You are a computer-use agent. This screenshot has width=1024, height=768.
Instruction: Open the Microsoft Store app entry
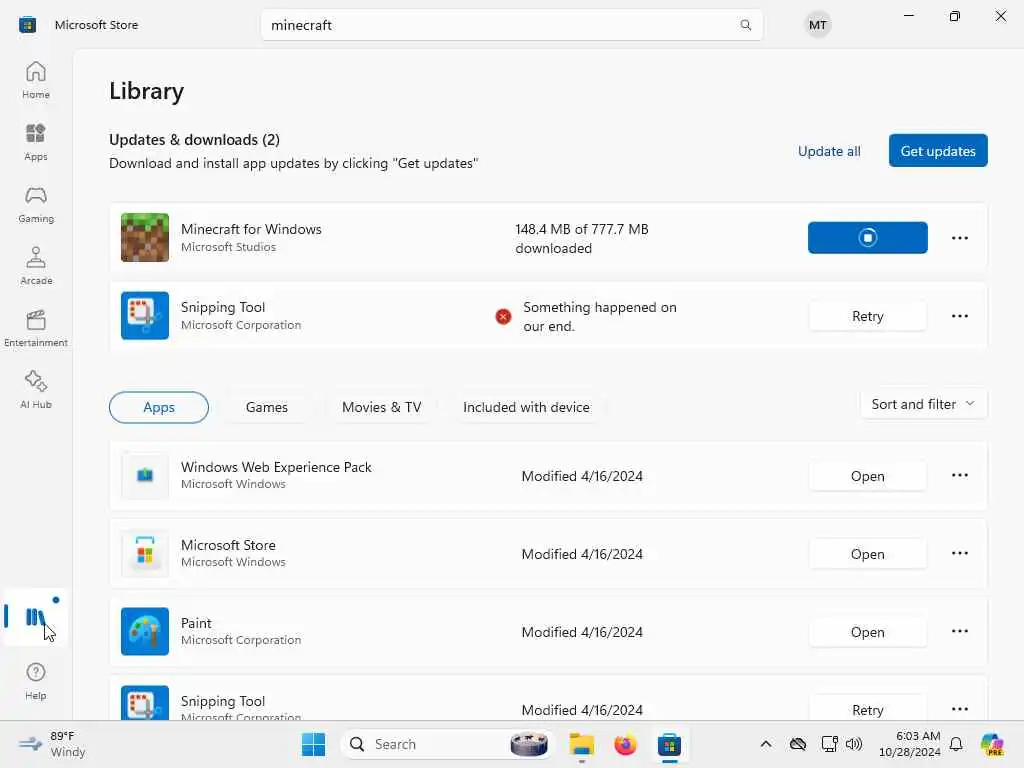tap(867, 554)
